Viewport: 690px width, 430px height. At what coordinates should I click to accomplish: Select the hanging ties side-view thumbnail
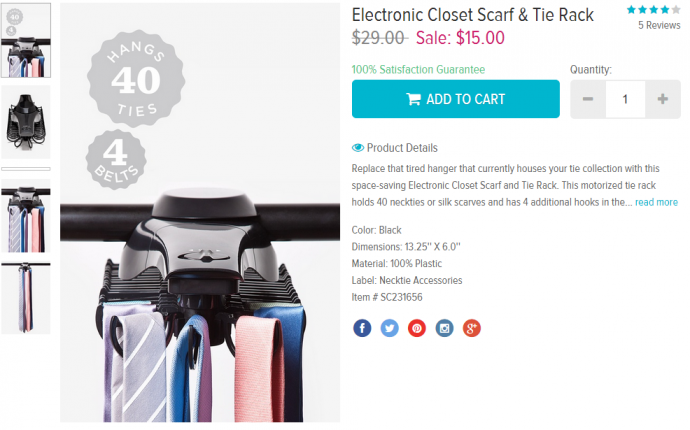click(x=26, y=298)
